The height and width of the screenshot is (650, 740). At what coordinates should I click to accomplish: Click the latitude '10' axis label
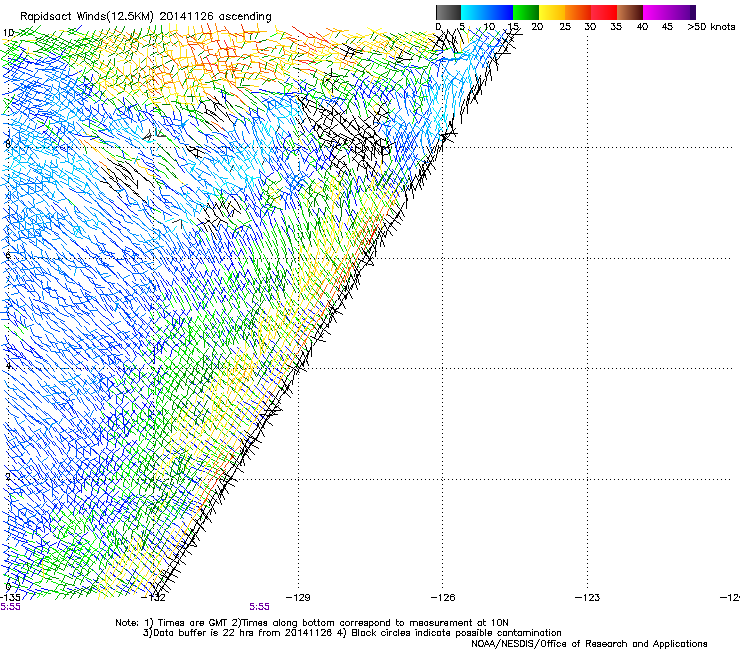coord(8,33)
